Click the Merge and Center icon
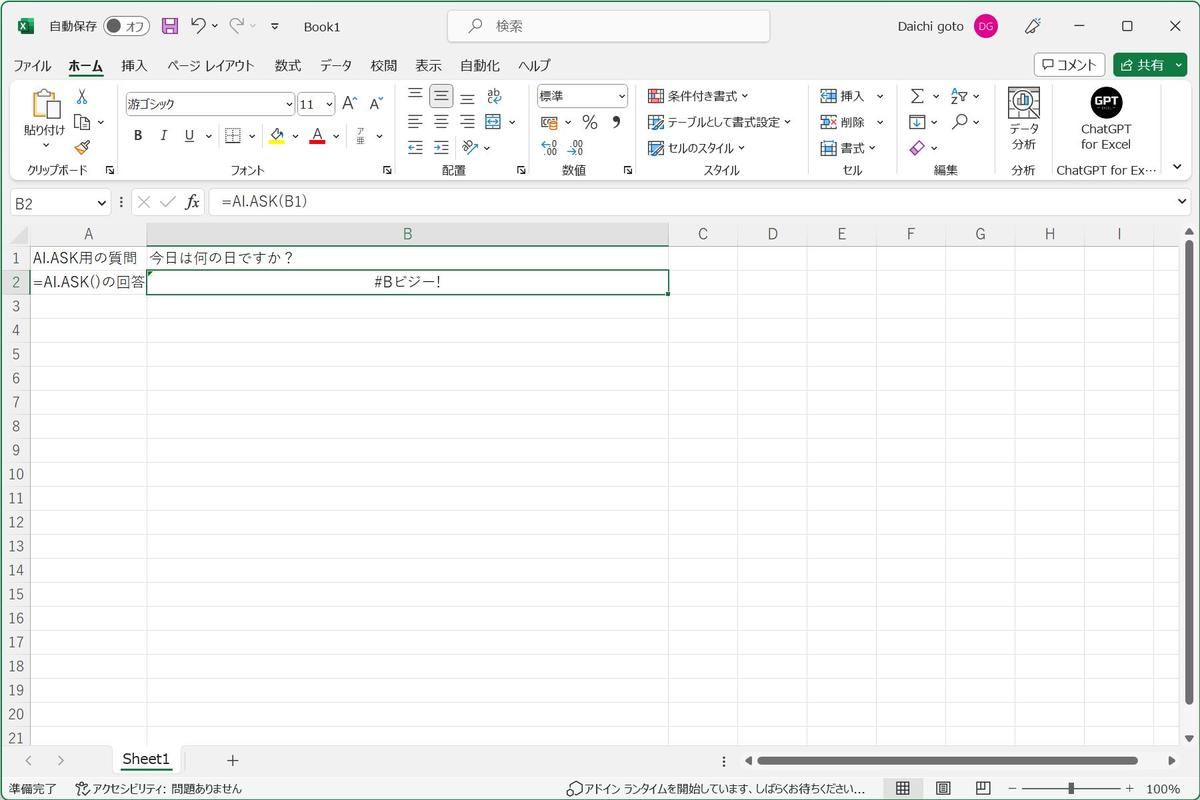This screenshot has height=800, width=1200. (x=493, y=122)
